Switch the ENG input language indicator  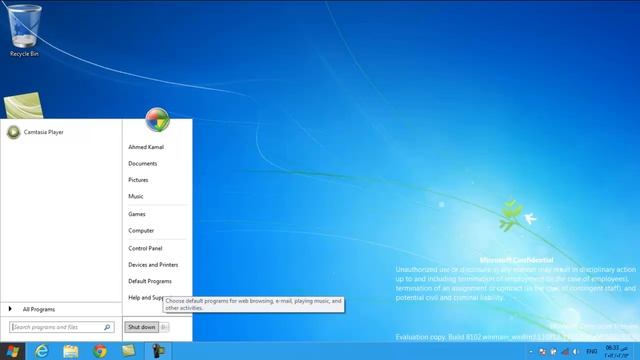[592, 351]
